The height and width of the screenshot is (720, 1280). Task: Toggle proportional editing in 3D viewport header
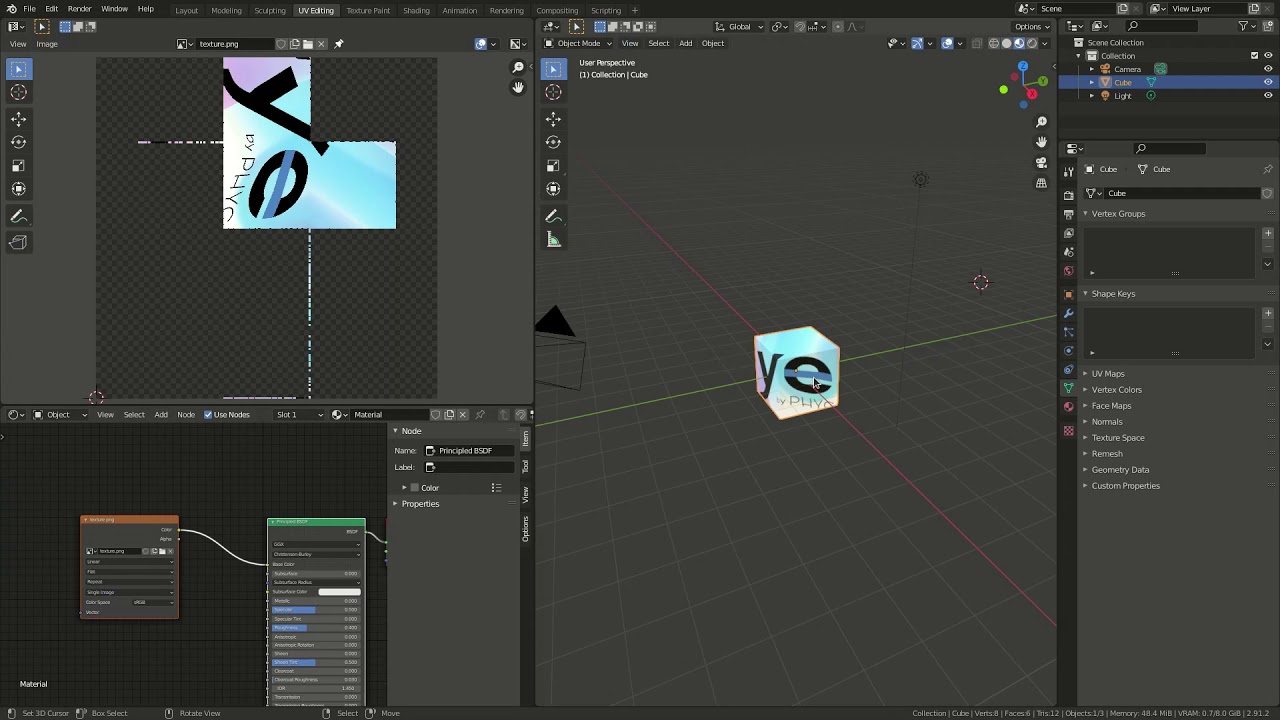(838, 27)
